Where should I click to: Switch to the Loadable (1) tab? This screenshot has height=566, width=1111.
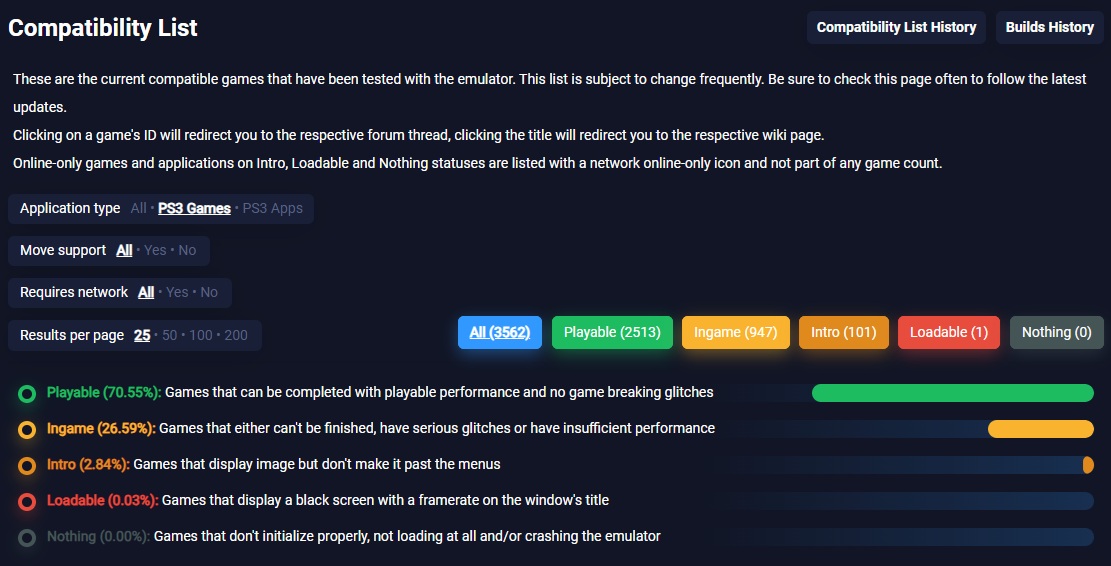(x=948, y=332)
